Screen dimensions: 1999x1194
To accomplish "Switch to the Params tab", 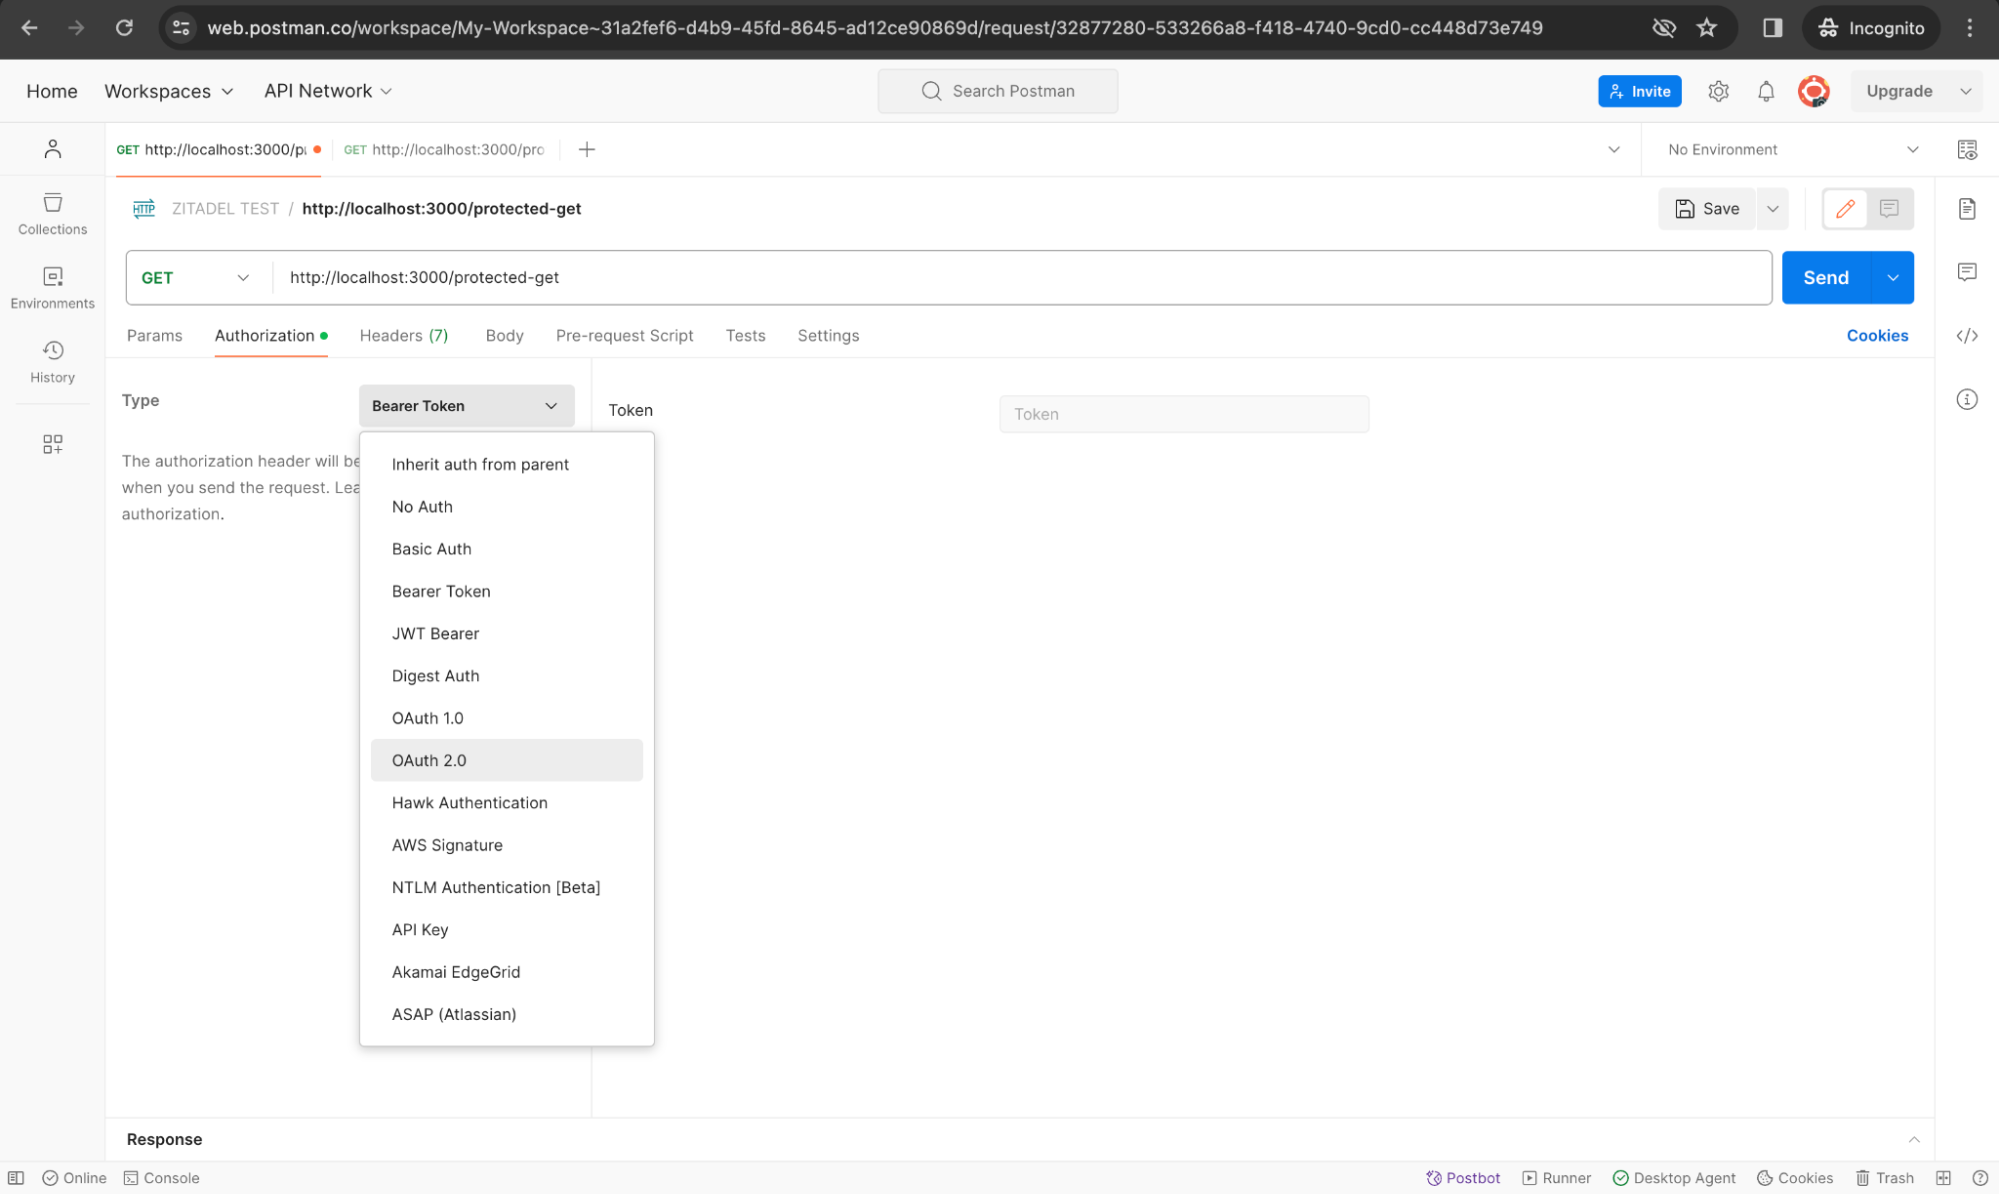I will [154, 335].
